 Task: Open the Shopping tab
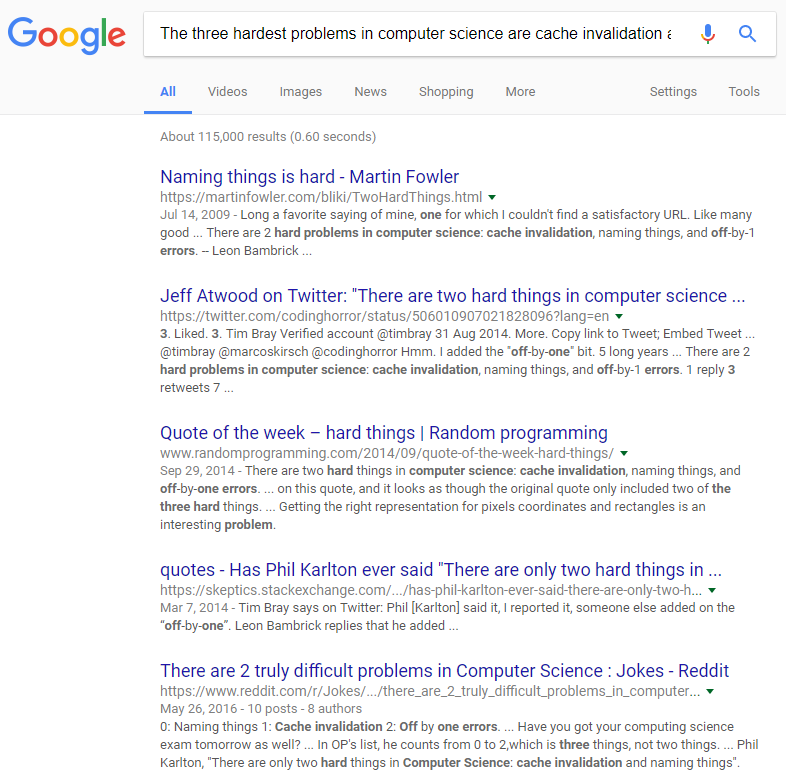446,92
